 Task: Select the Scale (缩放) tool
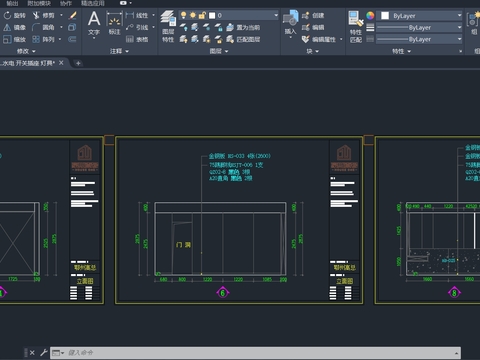[x=15, y=39]
